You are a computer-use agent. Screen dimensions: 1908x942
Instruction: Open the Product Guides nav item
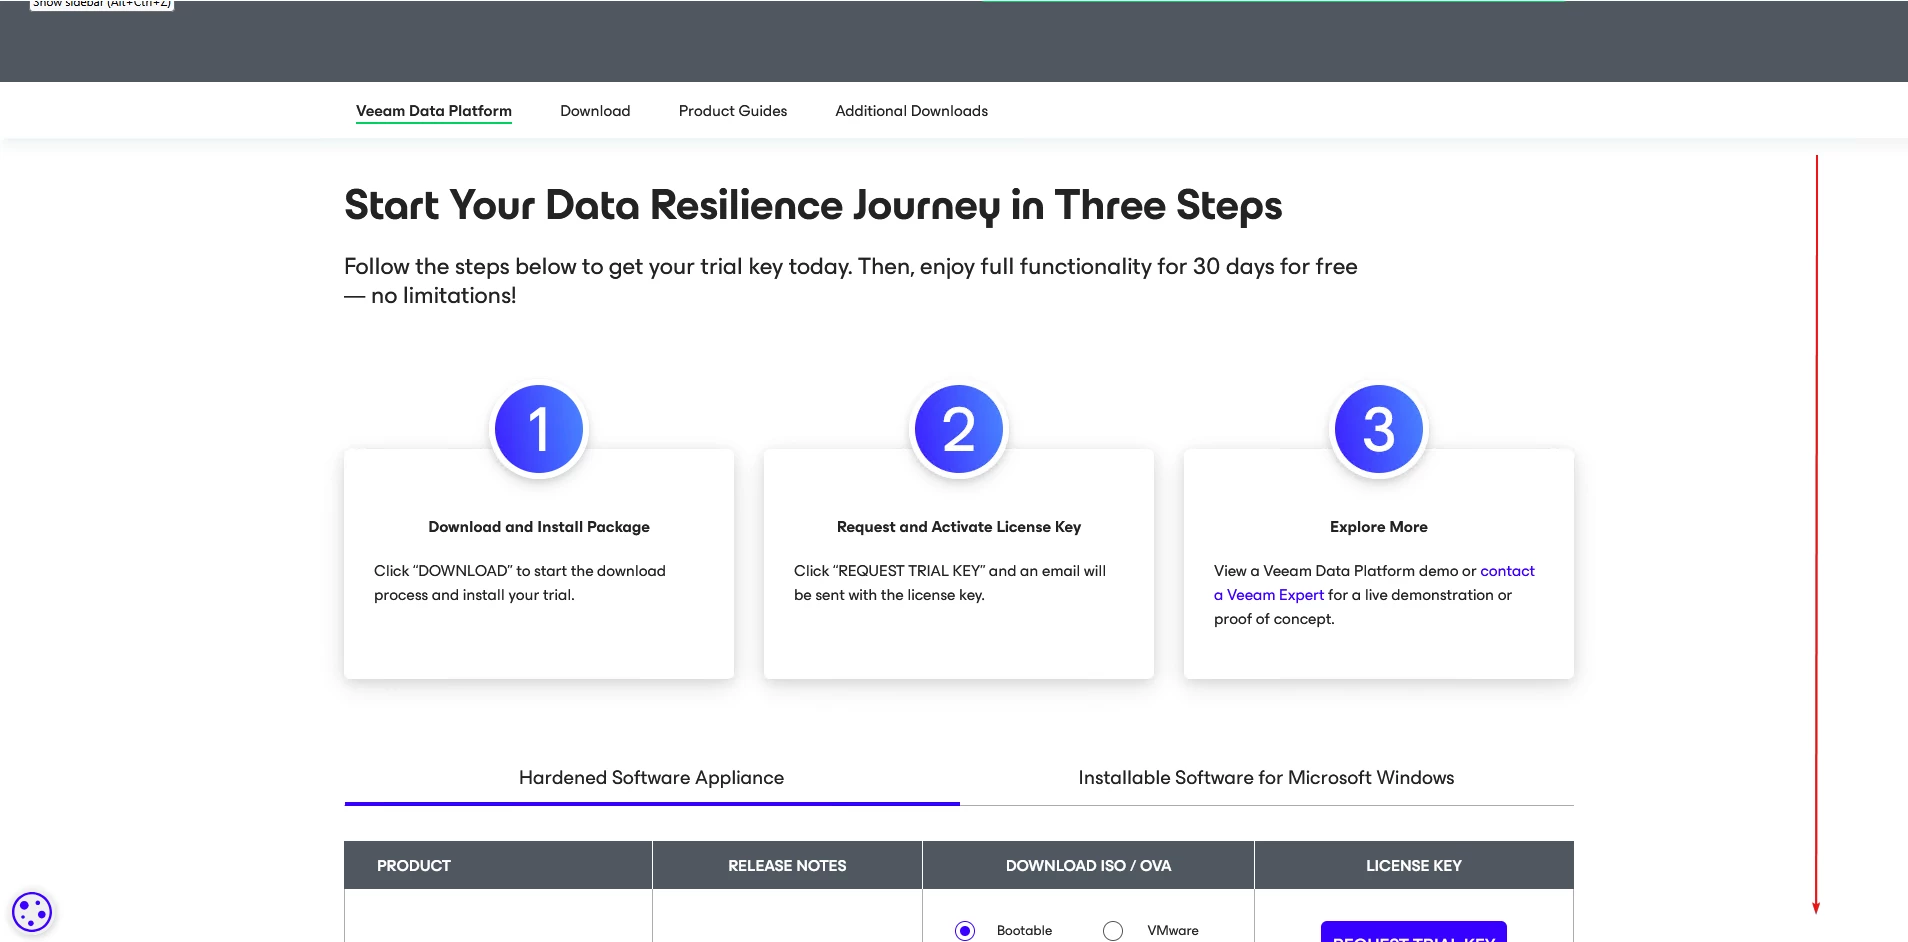pyautogui.click(x=733, y=111)
